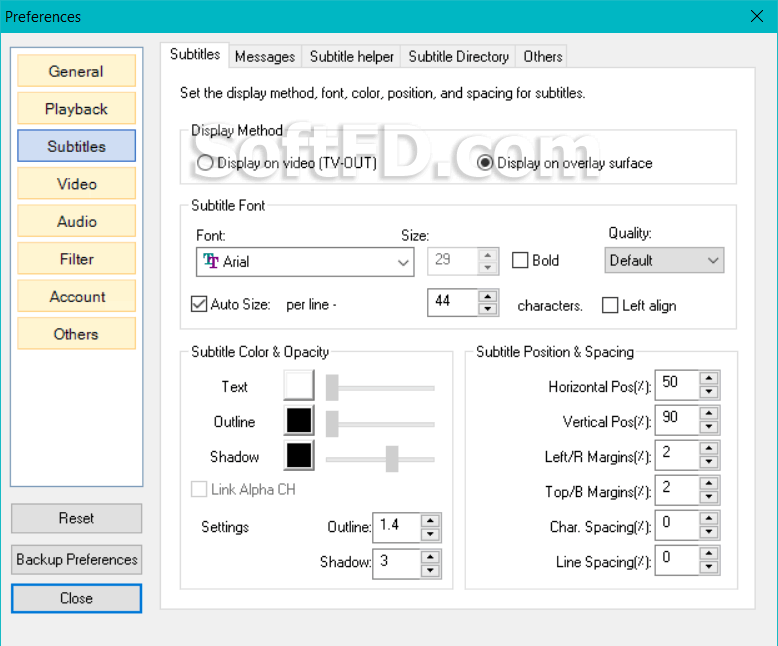Click the Close button at bottom left
The height and width of the screenshot is (646, 778).
coord(76,598)
